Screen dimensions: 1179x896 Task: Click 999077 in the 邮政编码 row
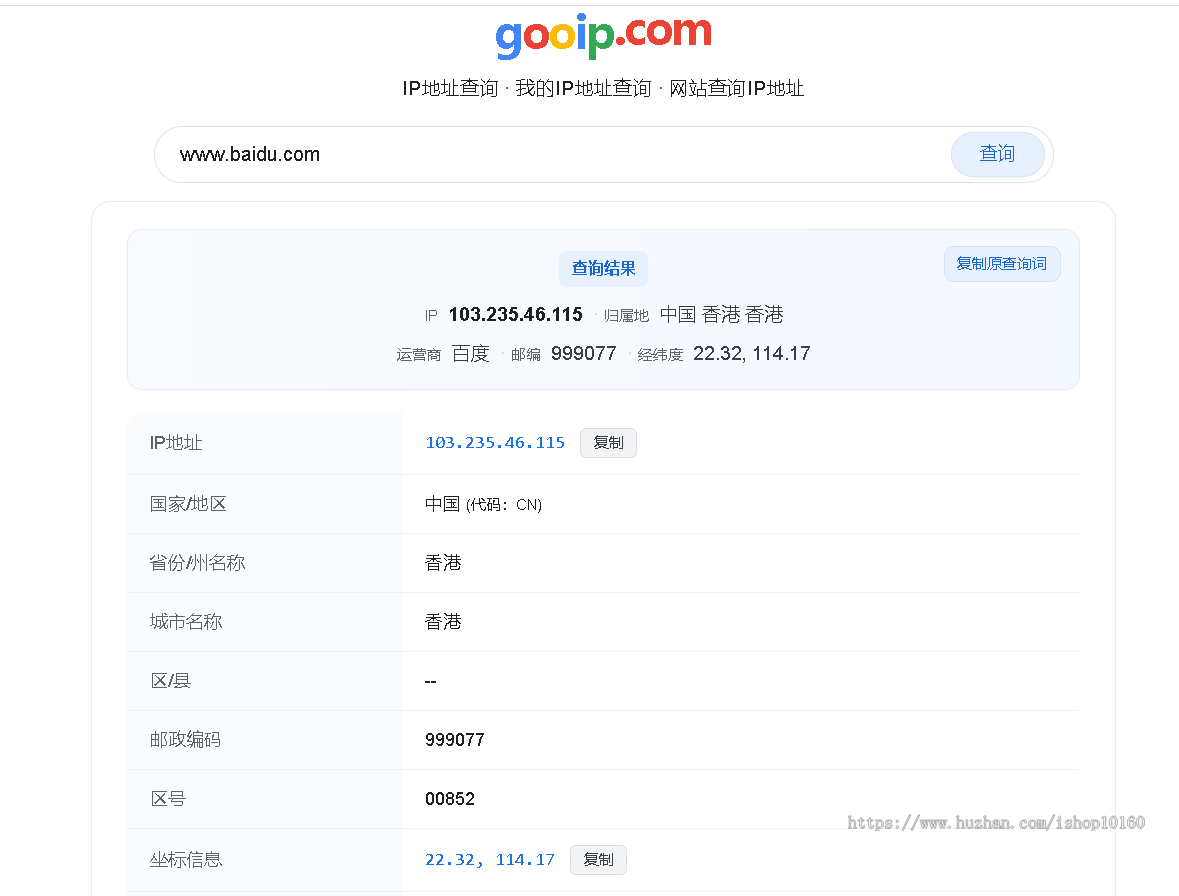(x=455, y=740)
